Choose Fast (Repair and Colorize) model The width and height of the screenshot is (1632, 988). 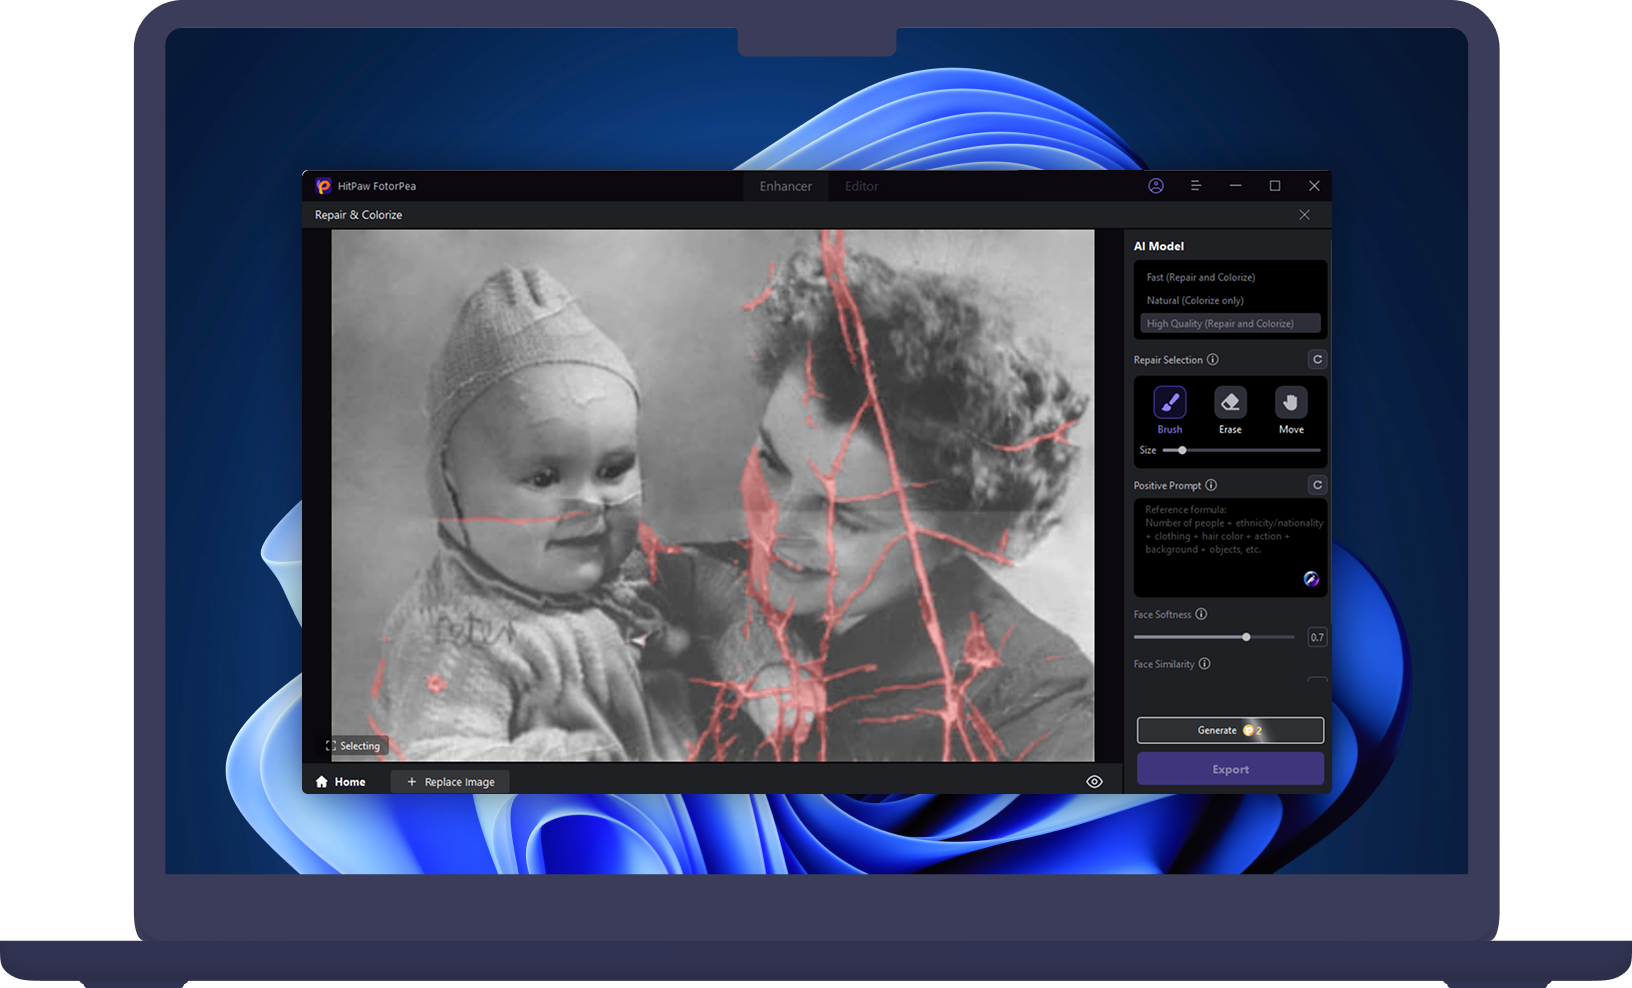pyautogui.click(x=1200, y=277)
